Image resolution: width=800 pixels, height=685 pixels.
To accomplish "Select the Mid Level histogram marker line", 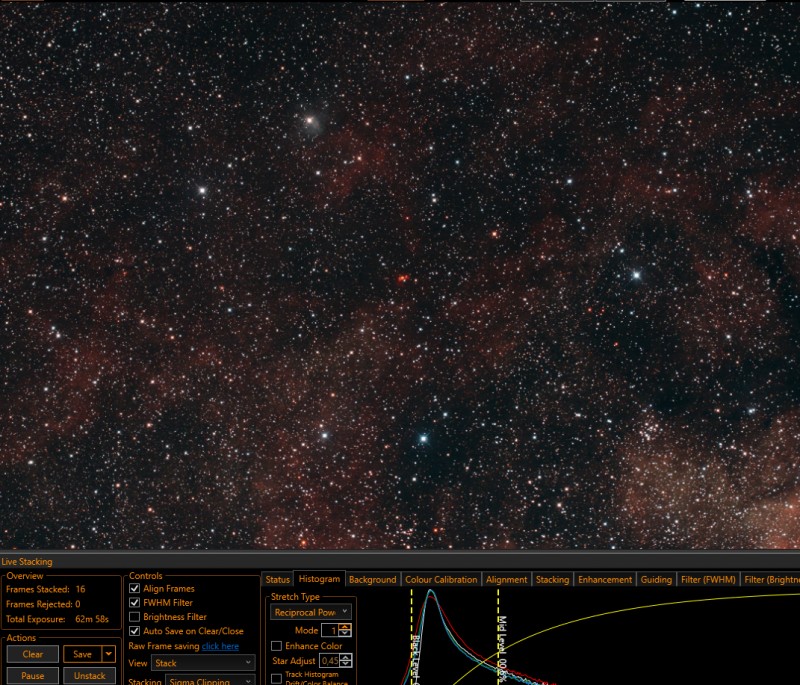I will 498,637.
